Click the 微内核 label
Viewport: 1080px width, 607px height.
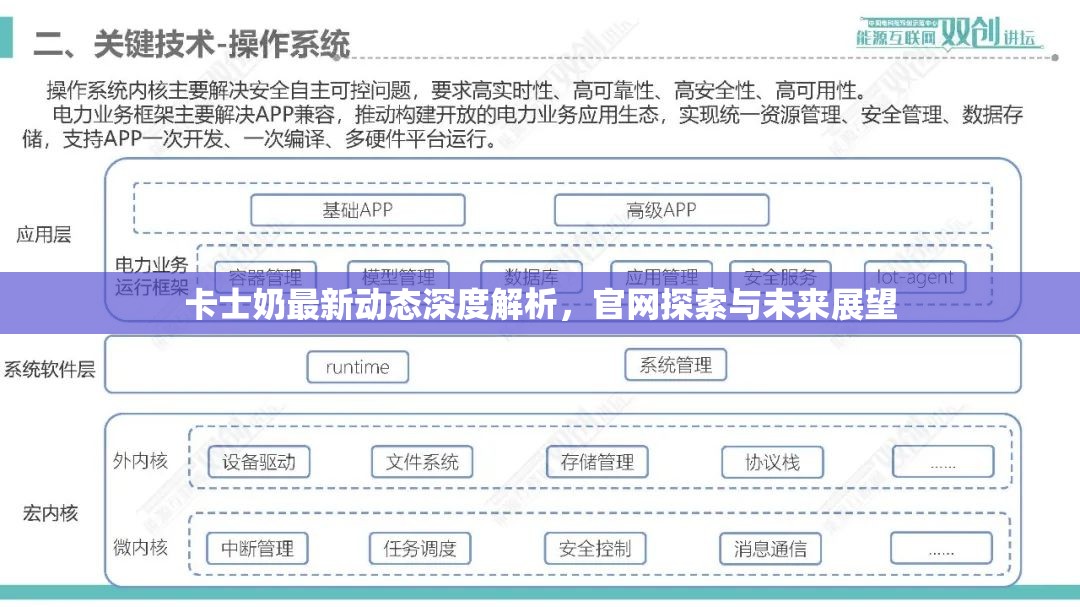tap(141, 548)
